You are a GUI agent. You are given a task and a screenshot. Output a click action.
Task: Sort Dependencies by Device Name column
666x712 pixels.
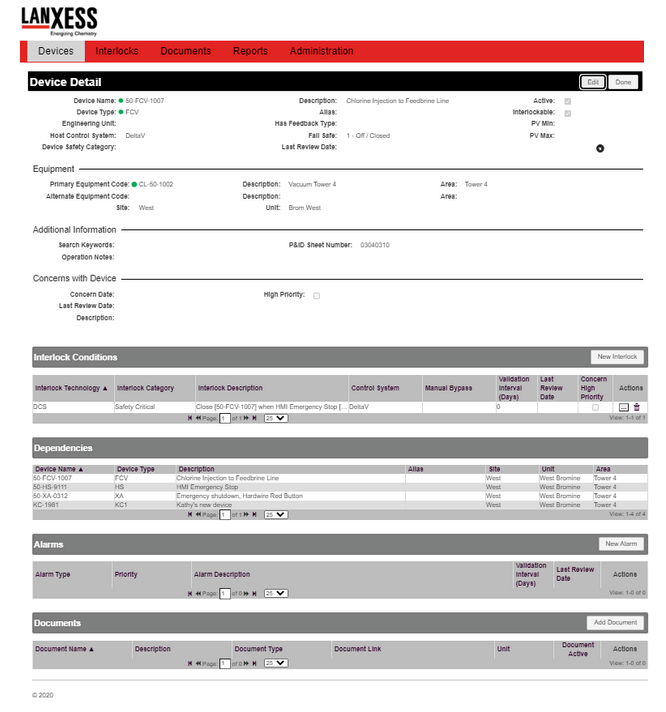59,469
